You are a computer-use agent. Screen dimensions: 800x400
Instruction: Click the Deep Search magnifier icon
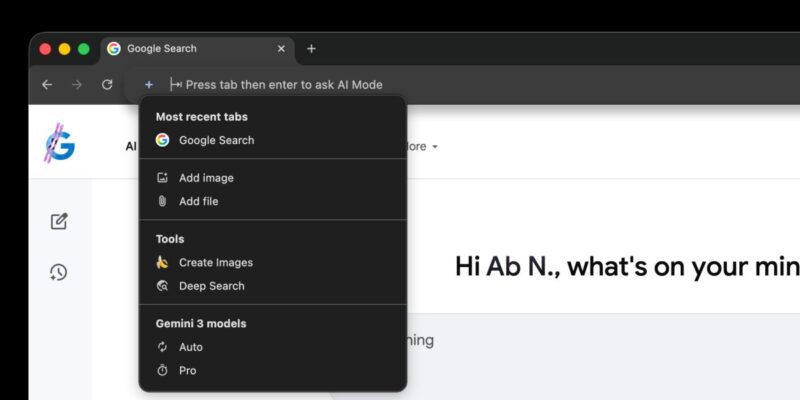[162, 286]
